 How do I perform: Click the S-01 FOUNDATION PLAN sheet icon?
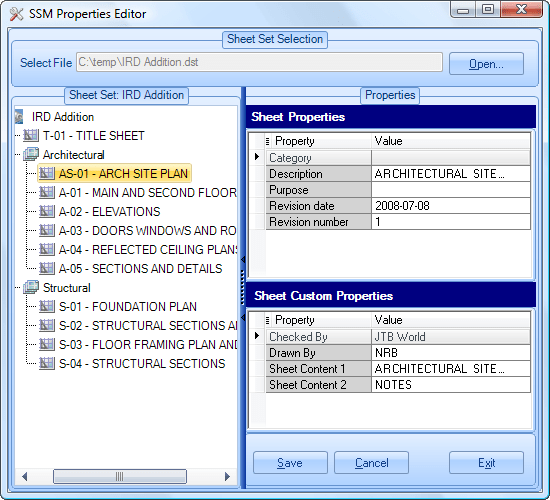click(x=47, y=306)
